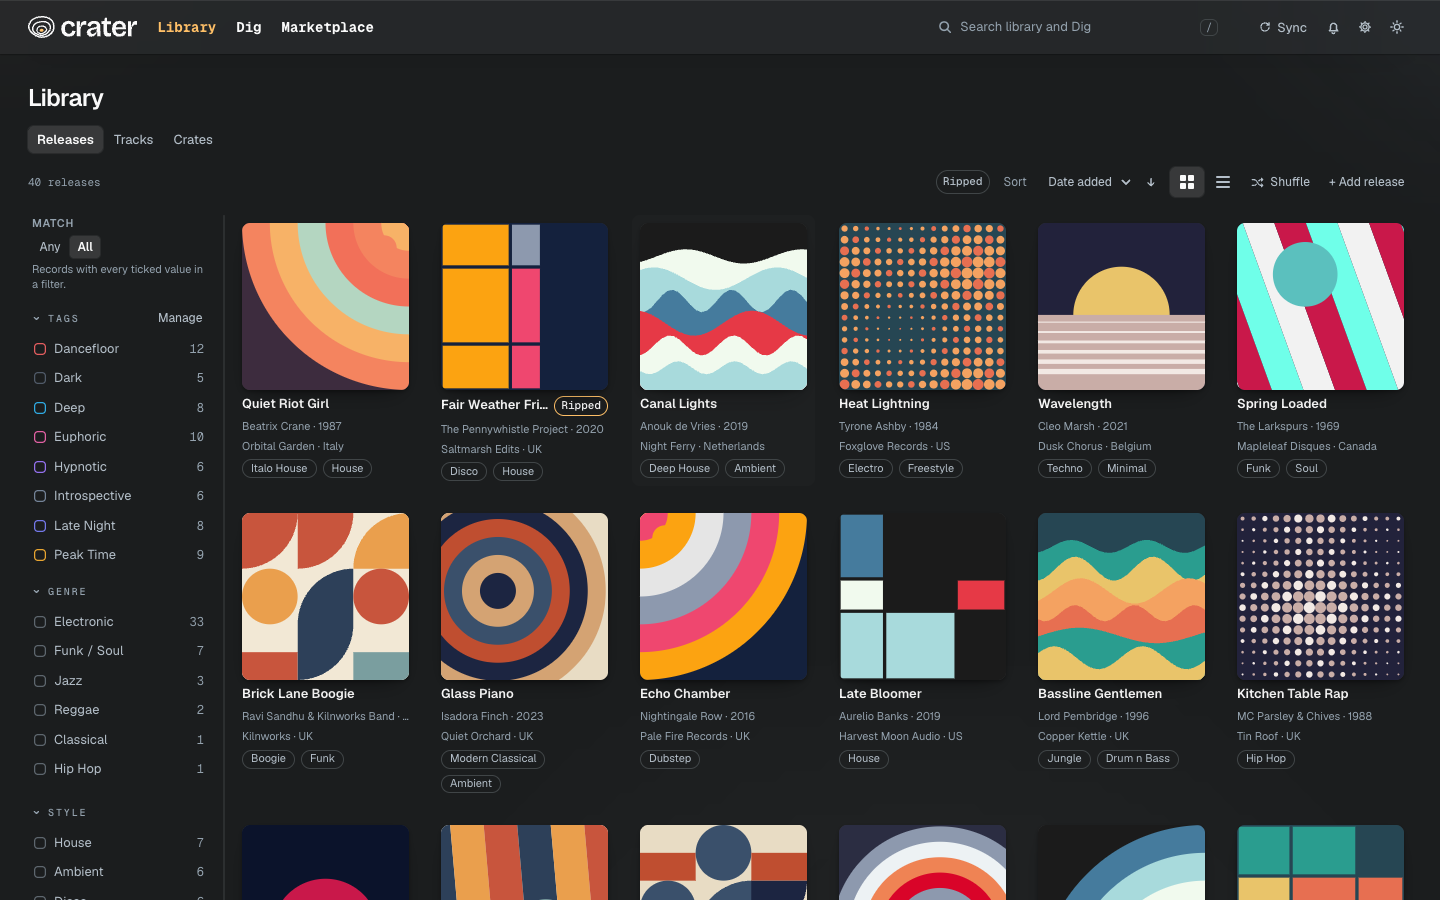Click the slash keyboard shortcut badge
This screenshot has height=900, width=1440.
[1209, 28]
